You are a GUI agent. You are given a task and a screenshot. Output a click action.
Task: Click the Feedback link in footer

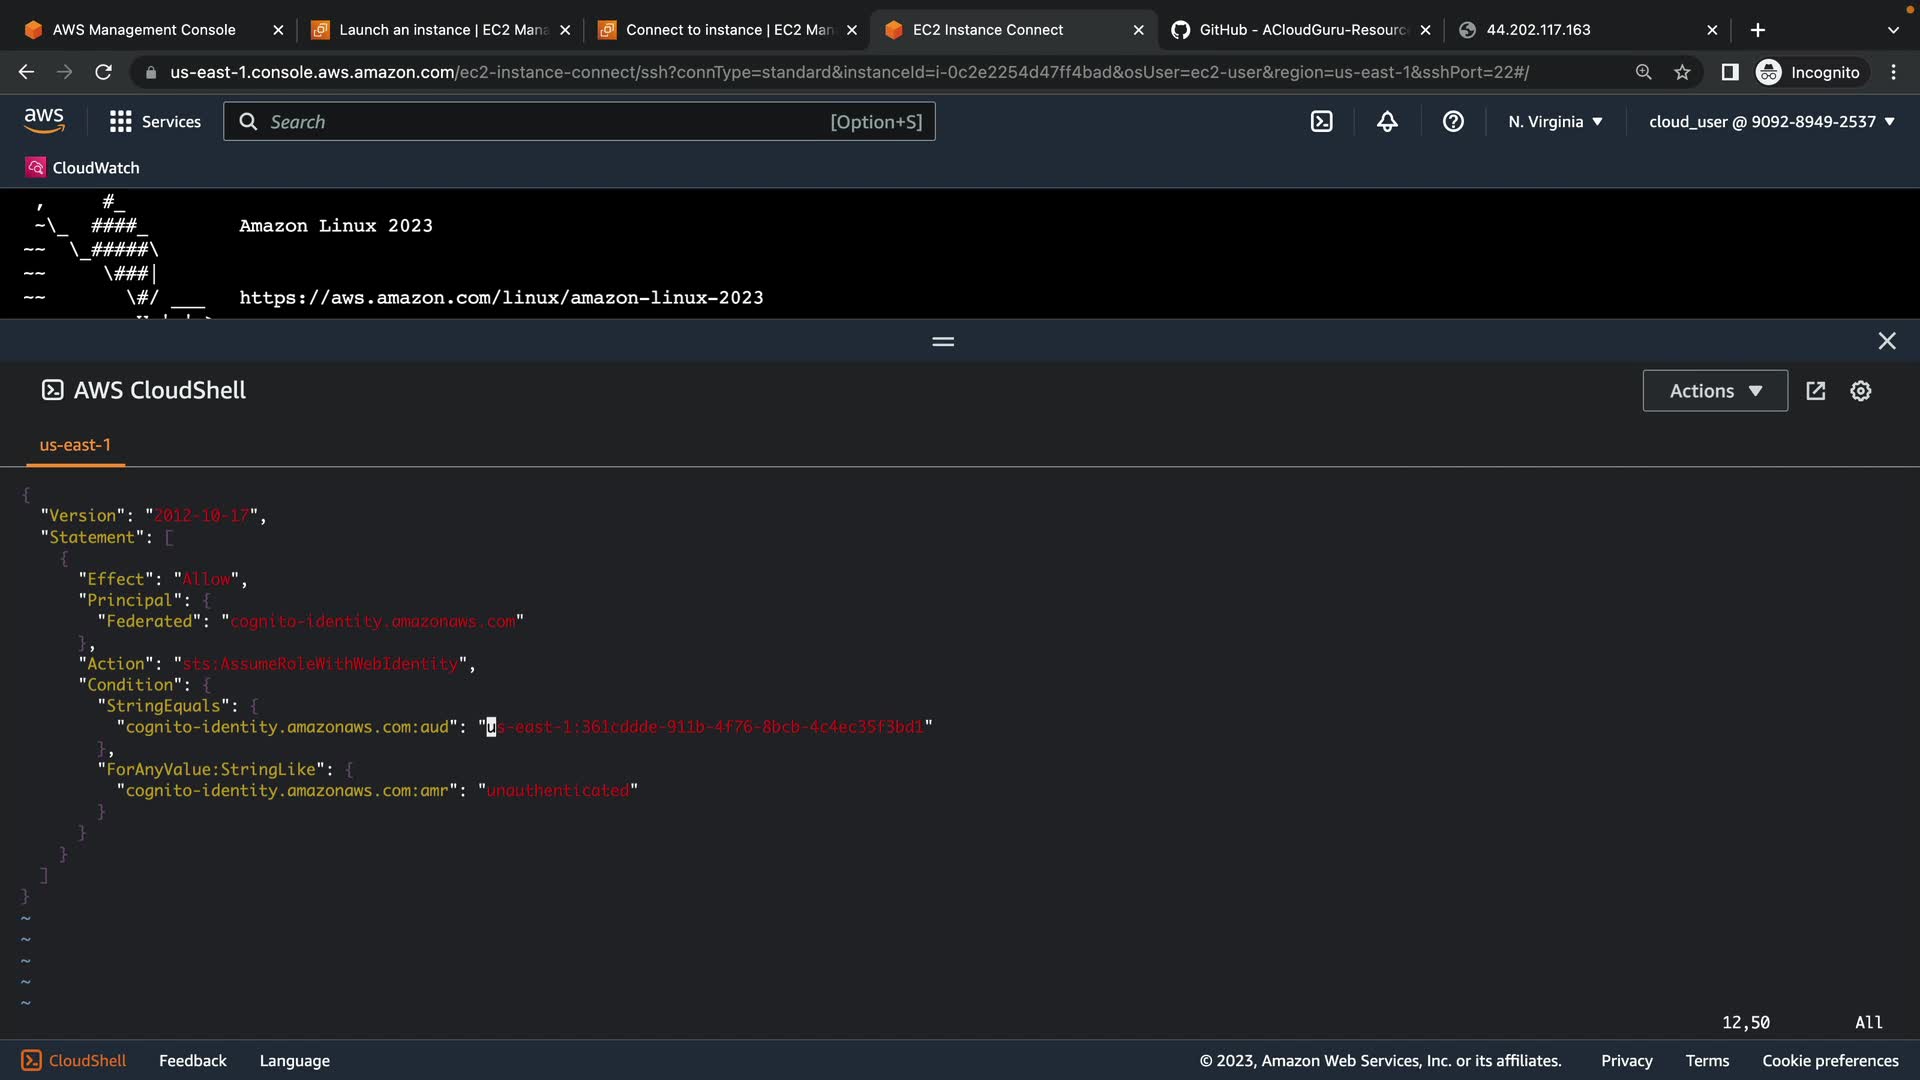pyautogui.click(x=192, y=1061)
